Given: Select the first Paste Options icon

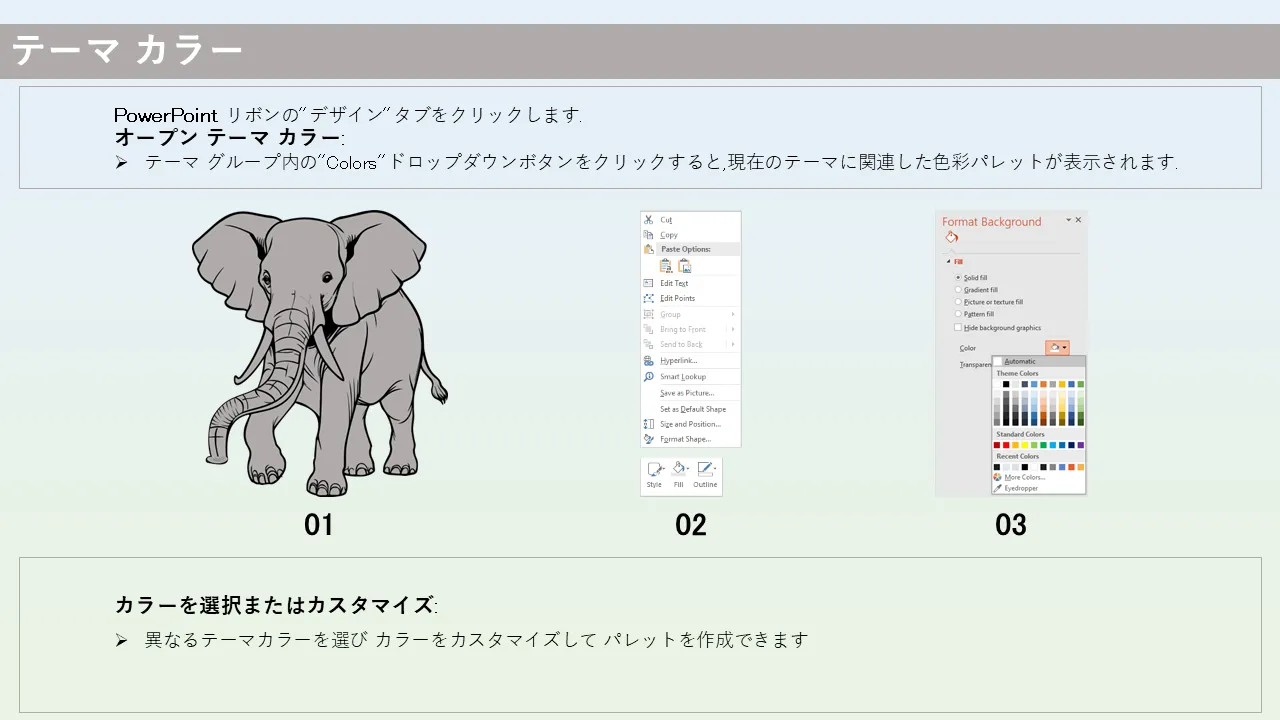Looking at the screenshot, I should click(x=666, y=266).
